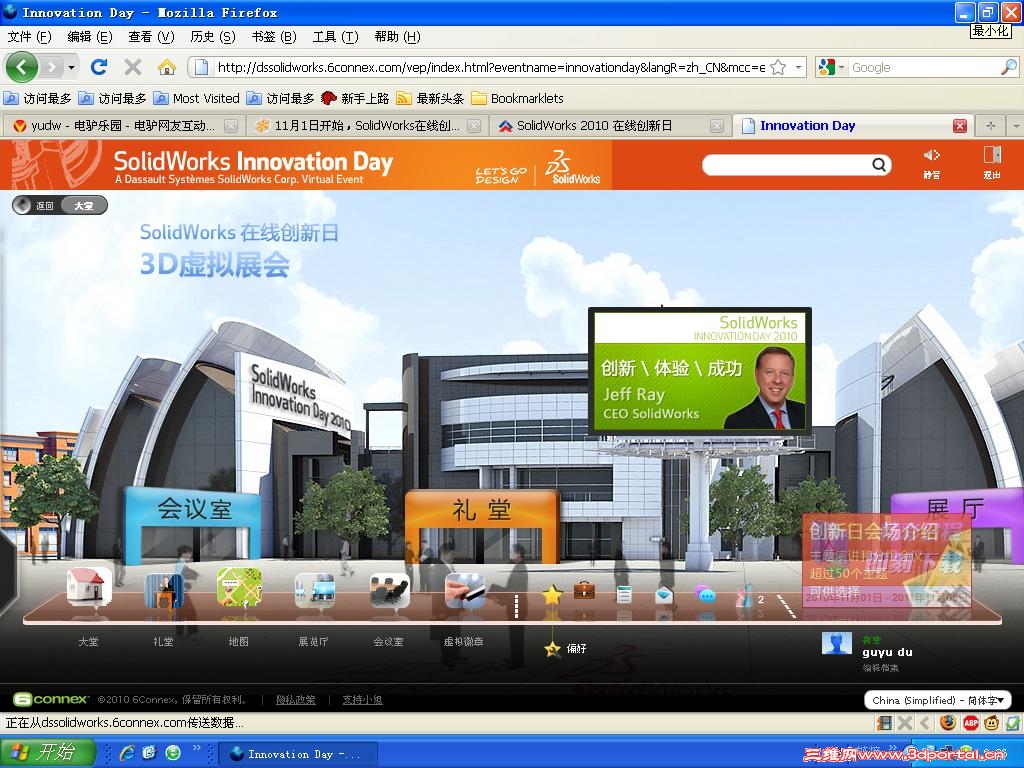Viewport: 1024px width, 768px height.
Task: Click the guyu du user avatar
Action: click(837, 643)
